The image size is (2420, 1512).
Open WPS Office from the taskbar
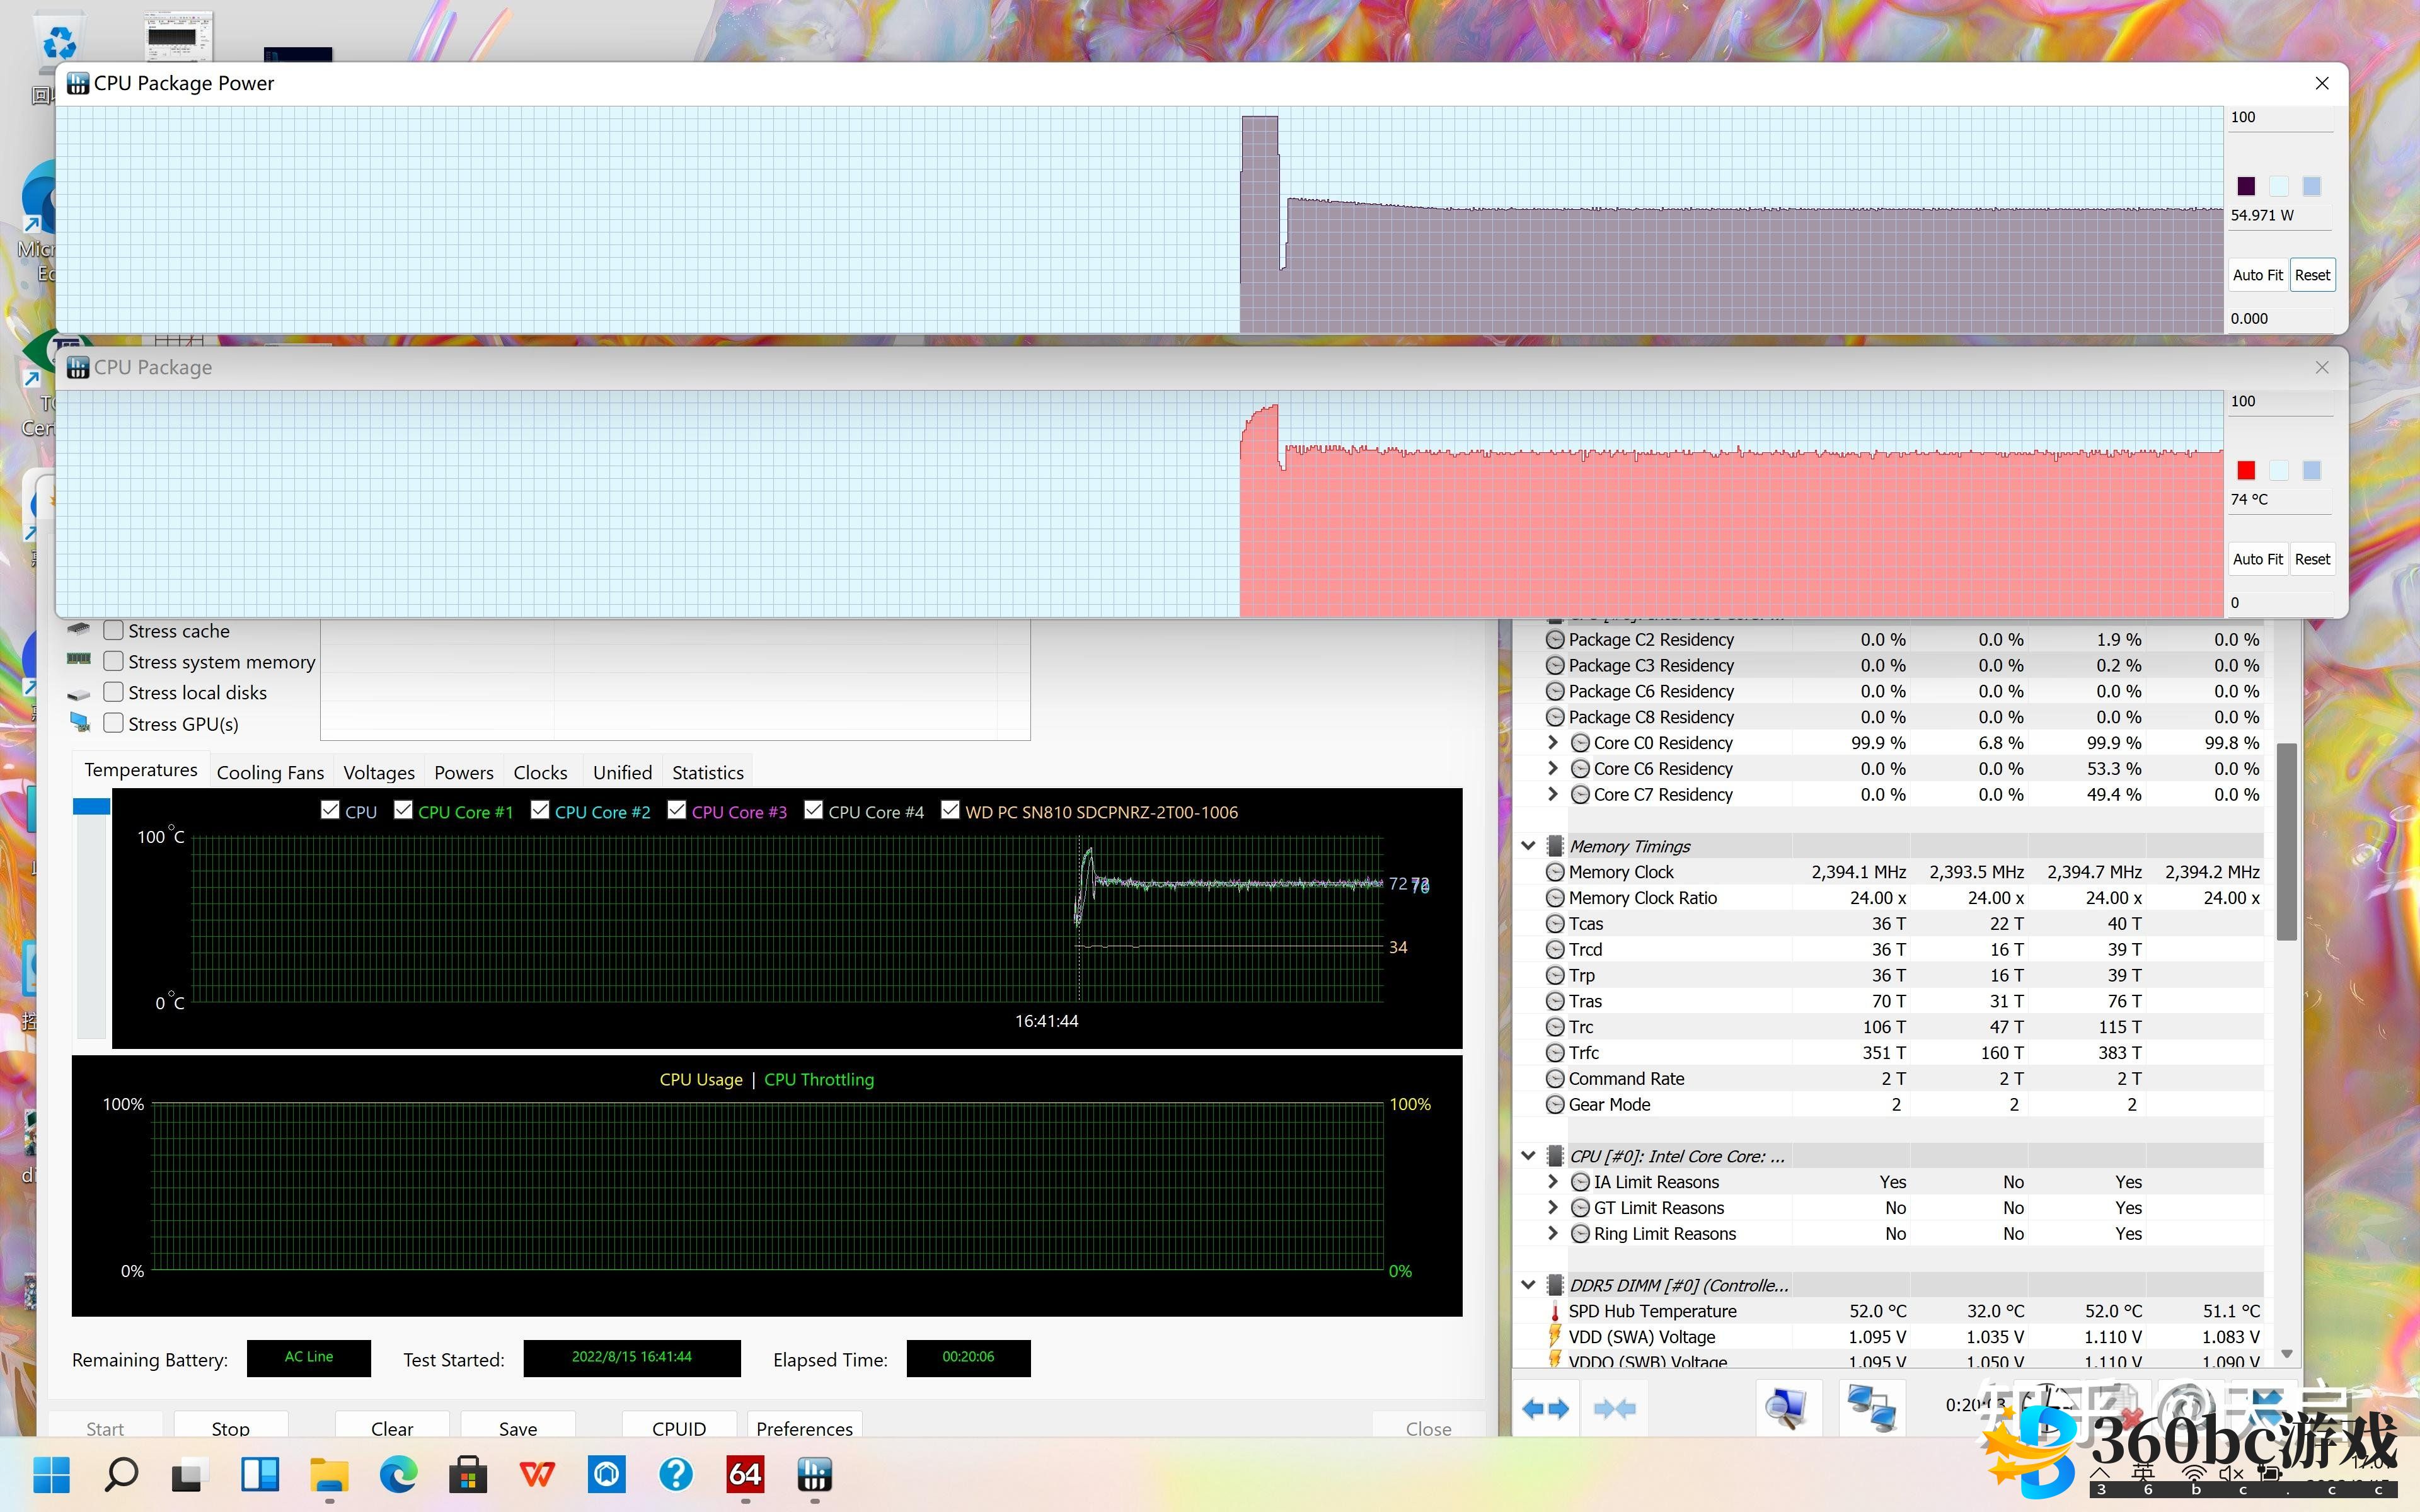click(537, 1474)
